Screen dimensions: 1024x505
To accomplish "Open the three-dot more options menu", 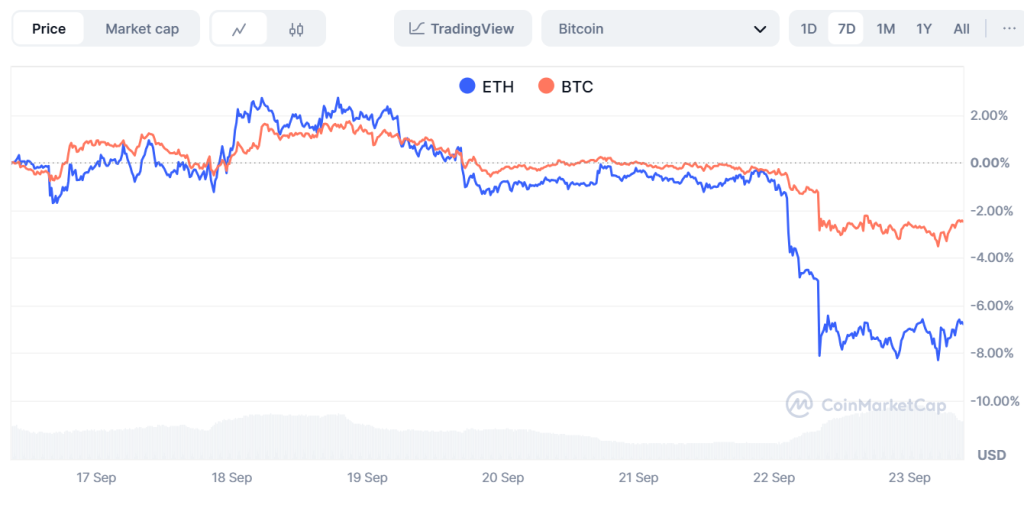I will [x=1008, y=29].
